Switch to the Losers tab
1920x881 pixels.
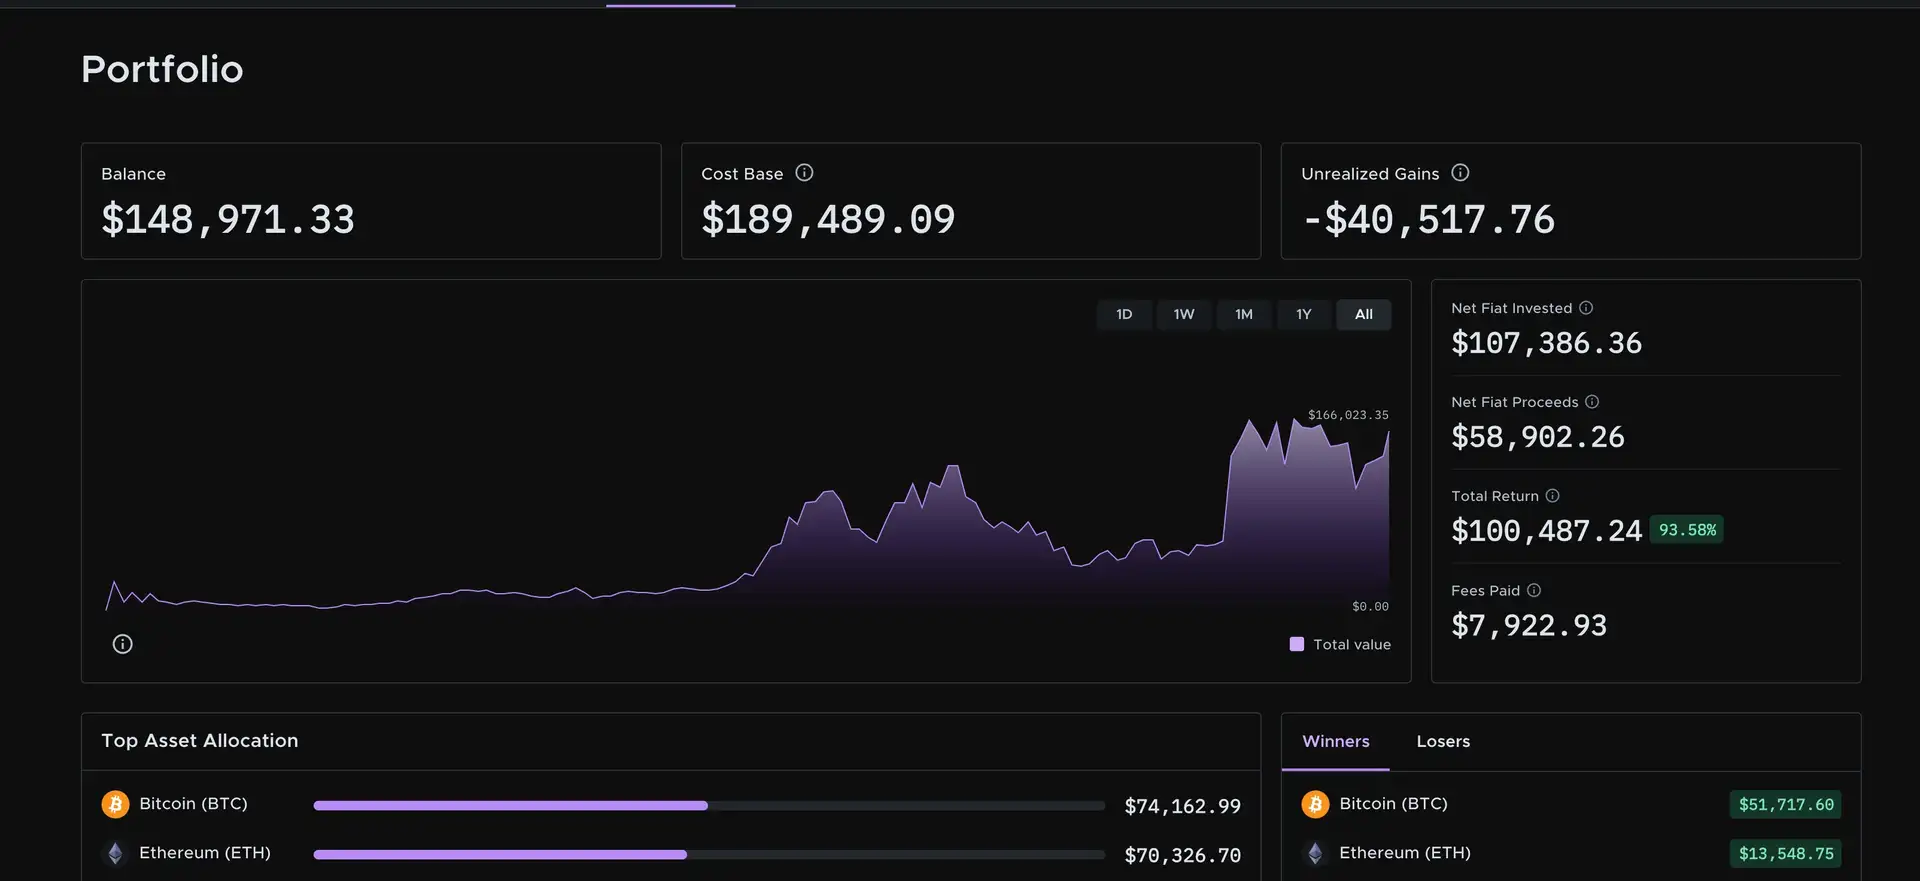[1443, 741]
